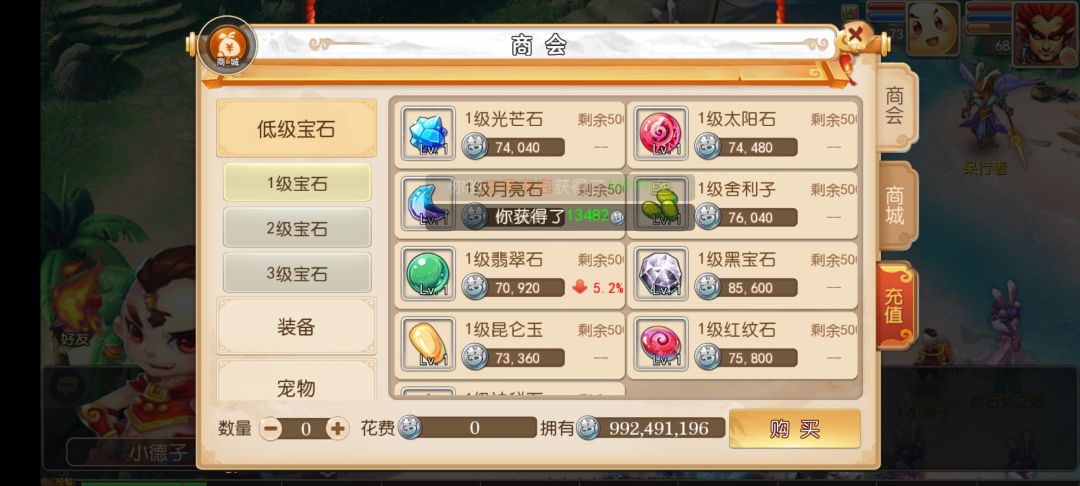1080x486 pixels.
Task: Open the 商城 side tab
Action: pos(895,206)
